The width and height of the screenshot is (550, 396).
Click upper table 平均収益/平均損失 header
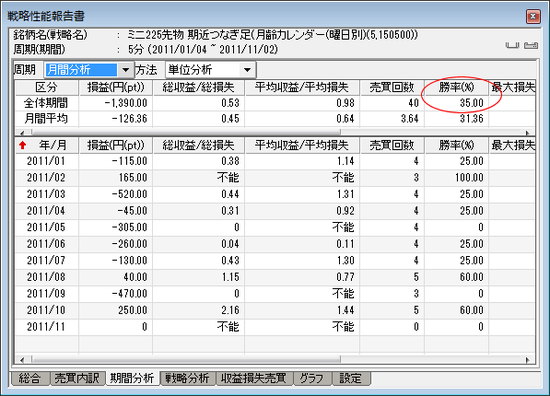(302, 87)
